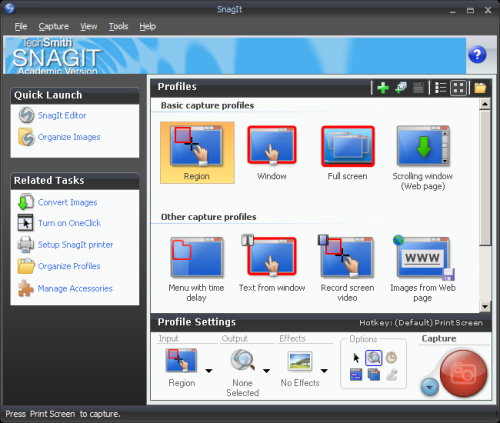Expand the Input dropdown arrow
Image resolution: width=500 pixels, height=423 pixels.
[209, 371]
